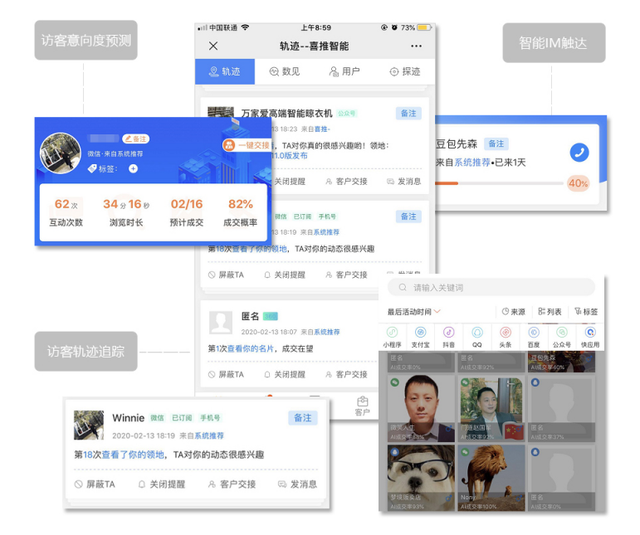Viewport: 640px width, 535px height.
Task: View the 02/16 预计成交 stat
Action: 187,212
